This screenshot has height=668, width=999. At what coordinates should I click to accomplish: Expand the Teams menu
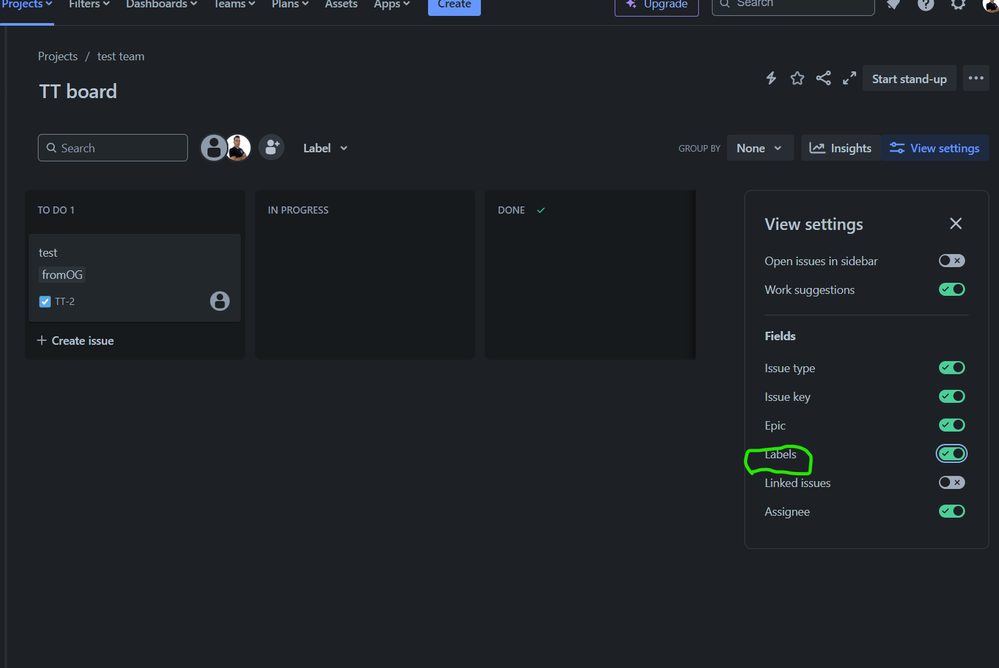click(x=234, y=5)
